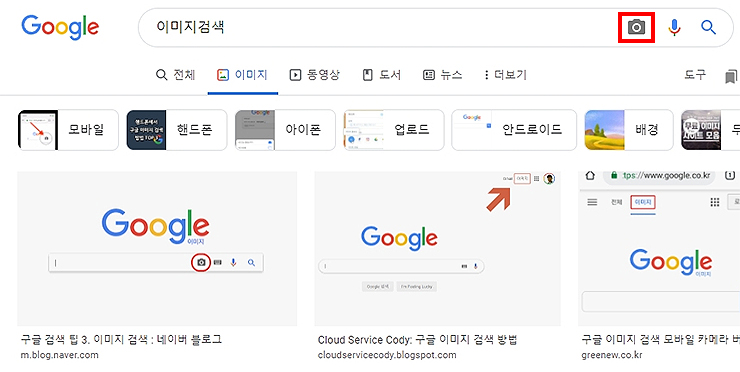Click the m.blog.naver.com source text
This screenshot has height=372, width=740.
coord(59,355)
